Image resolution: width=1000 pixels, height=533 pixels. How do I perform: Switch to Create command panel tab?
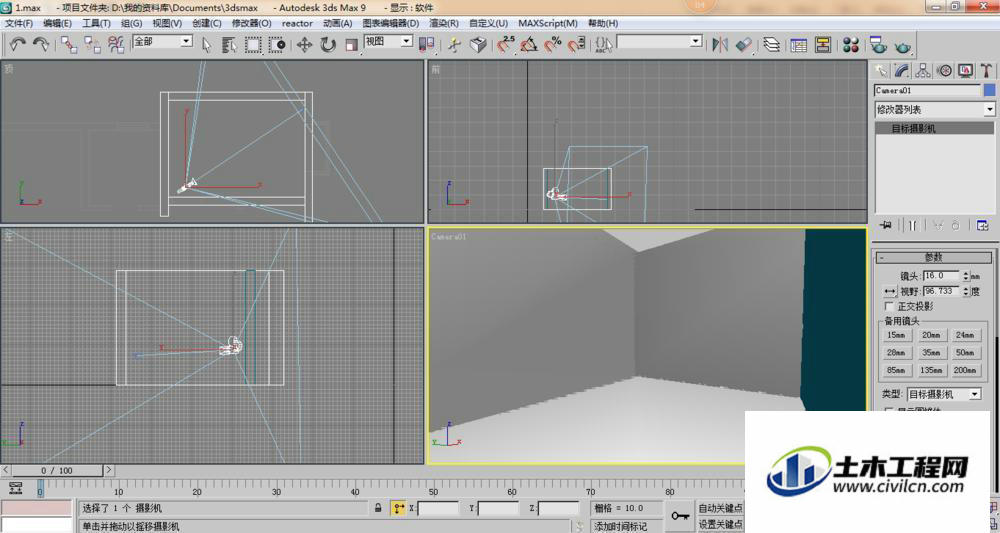(881, 70)
